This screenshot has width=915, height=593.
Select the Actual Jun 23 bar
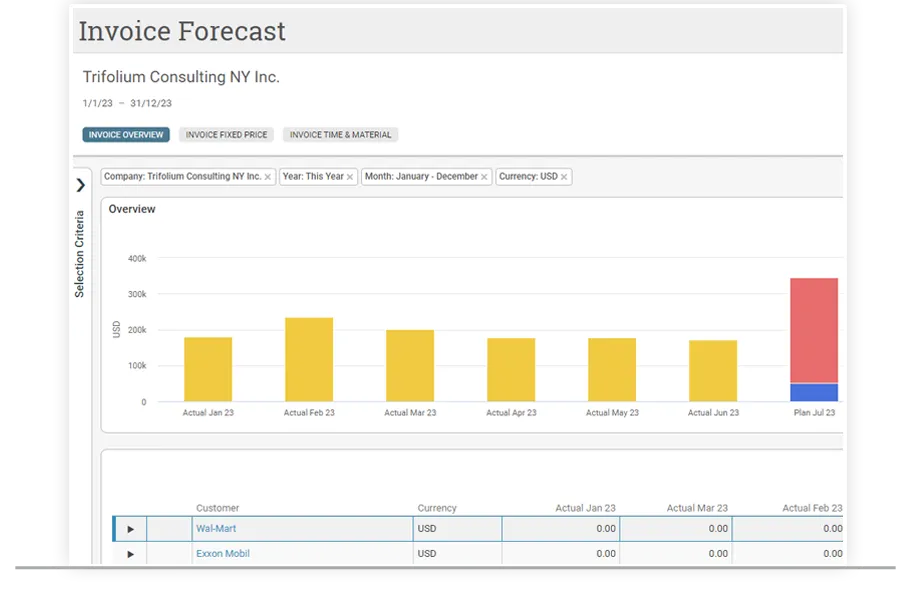pos(713,371)
